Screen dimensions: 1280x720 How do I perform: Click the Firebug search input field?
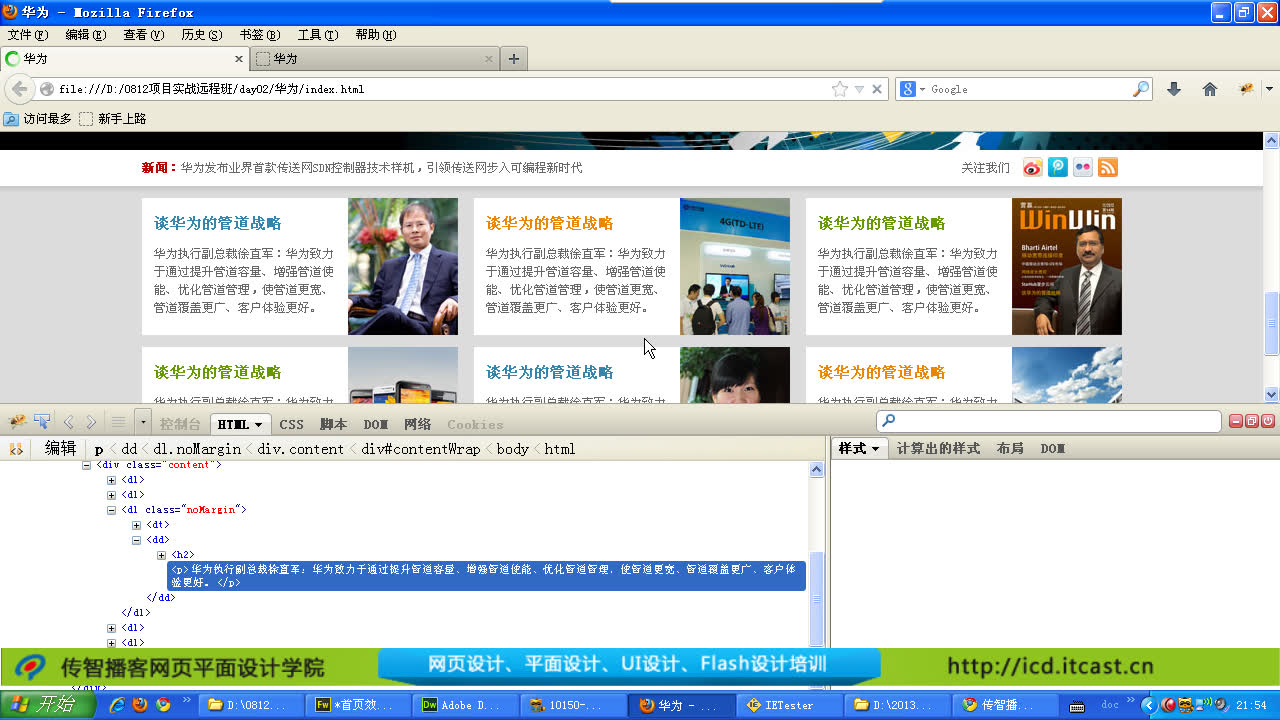(x=1048, y=421)
